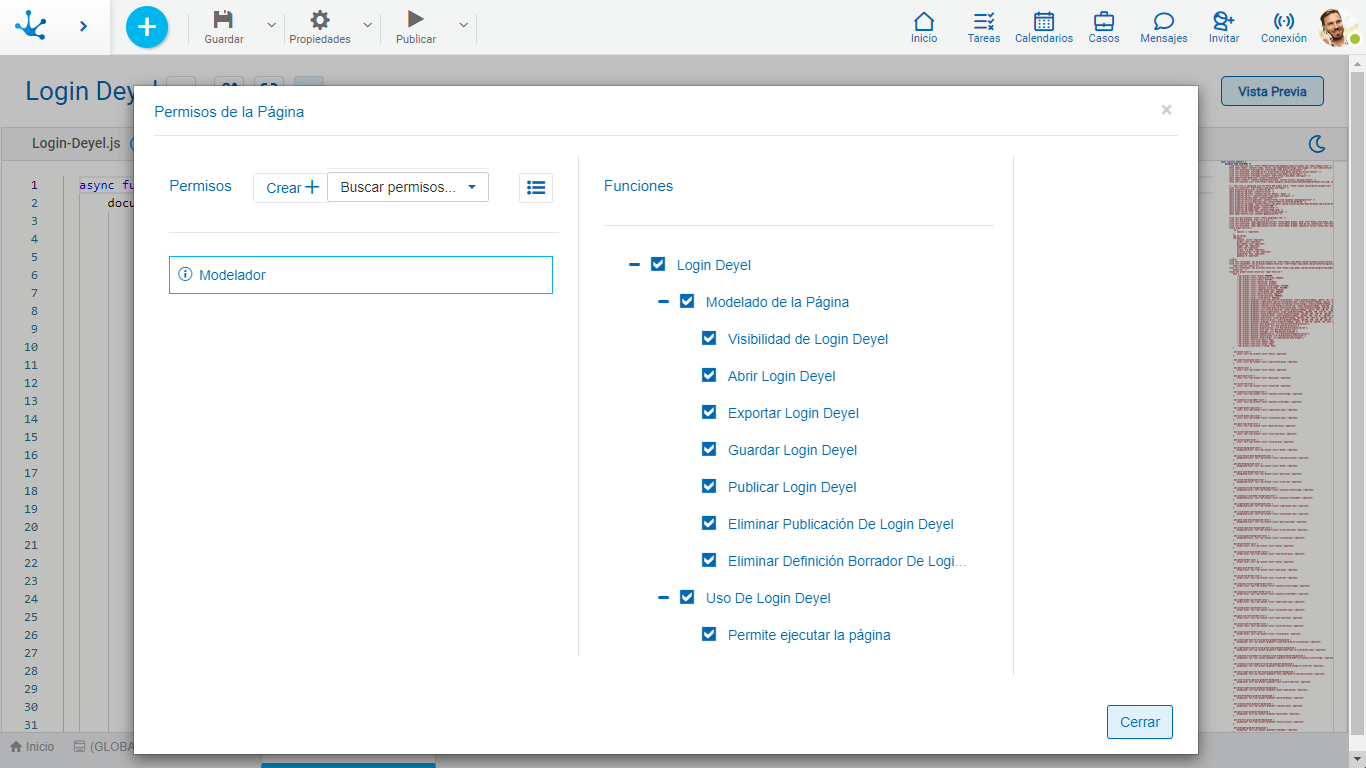This screenshot has height=768, width=1366.
Task: Open the Propiedades dropdown arrow
Action: 367,25
